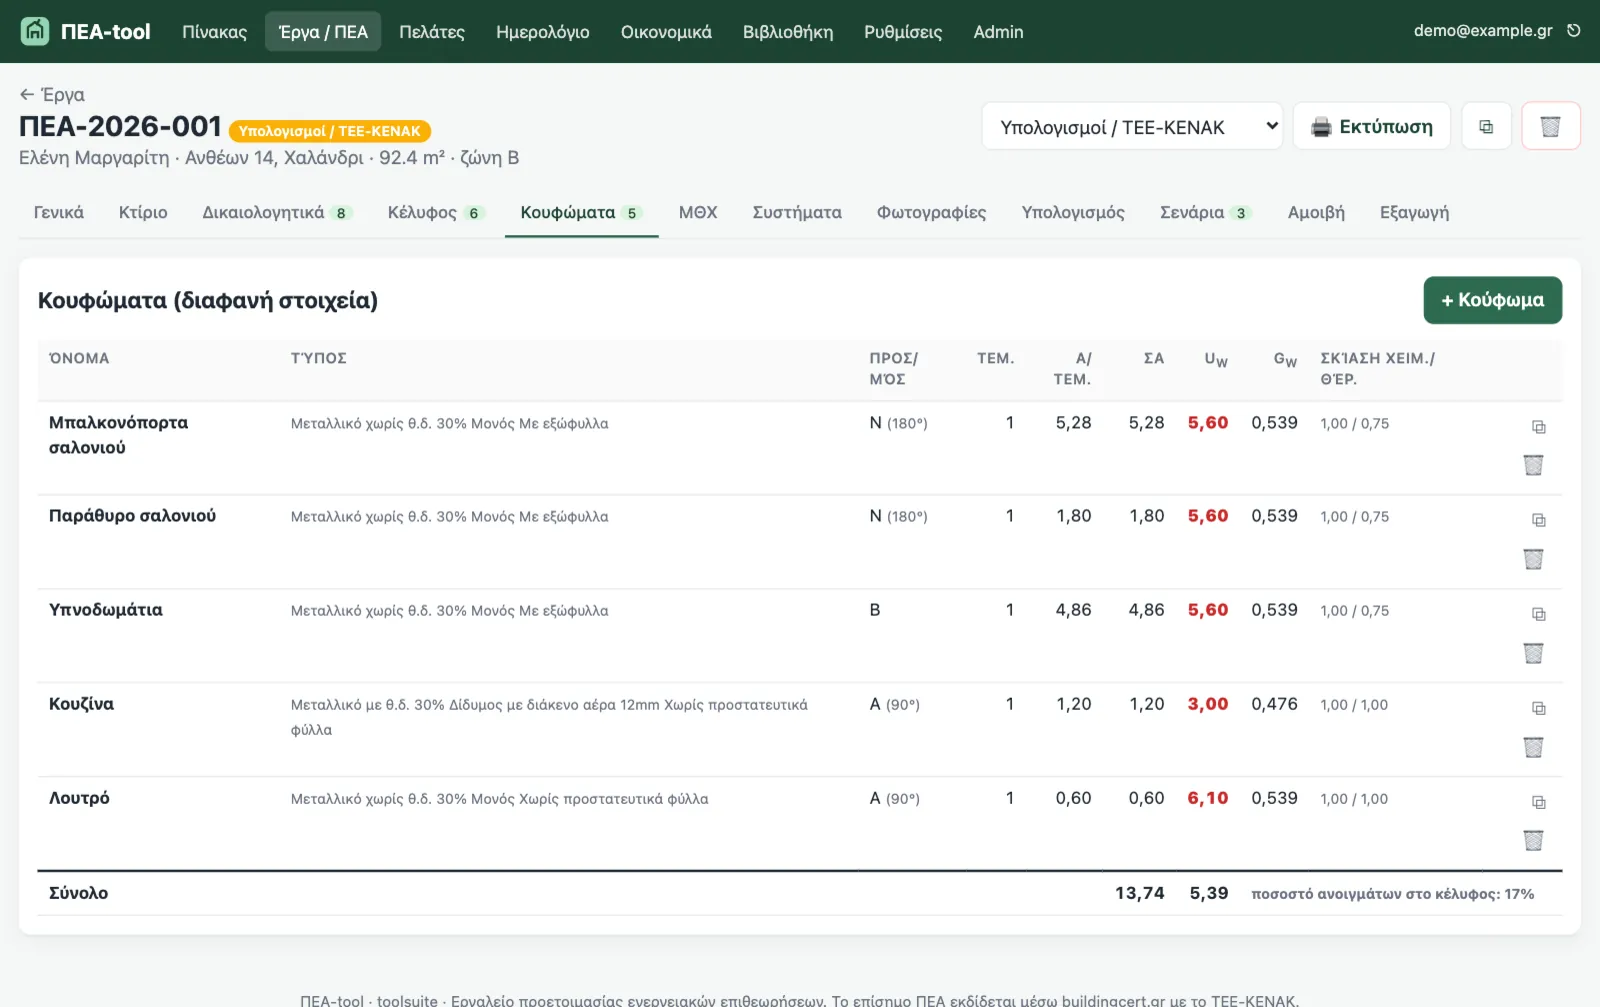Click the Εκτύπωση print button
1600x1007 pixels.
coord(1372,127)
